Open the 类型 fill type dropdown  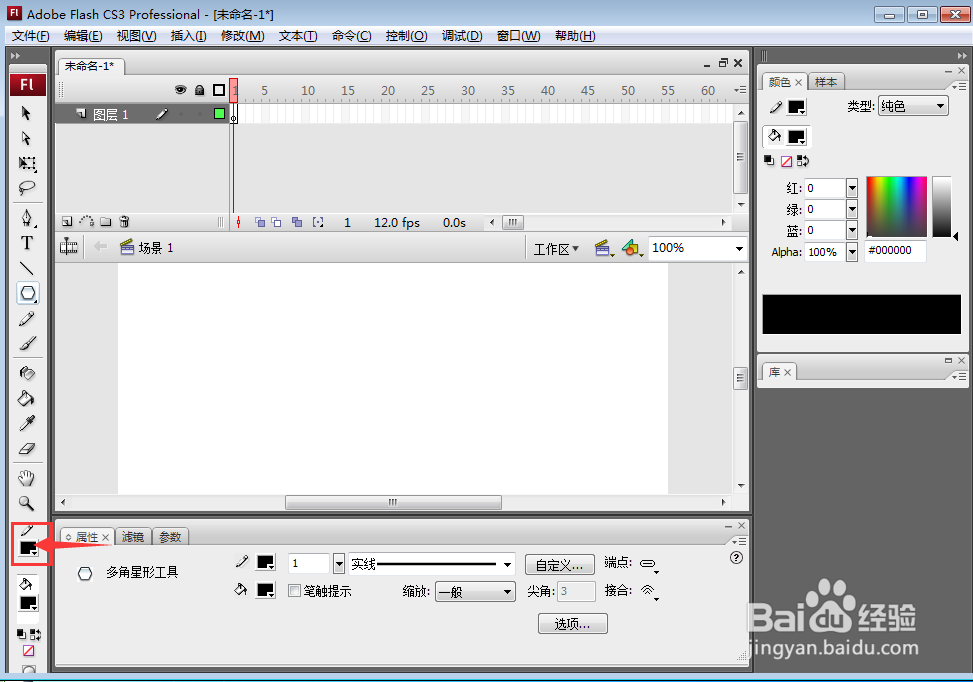point(913,106)
